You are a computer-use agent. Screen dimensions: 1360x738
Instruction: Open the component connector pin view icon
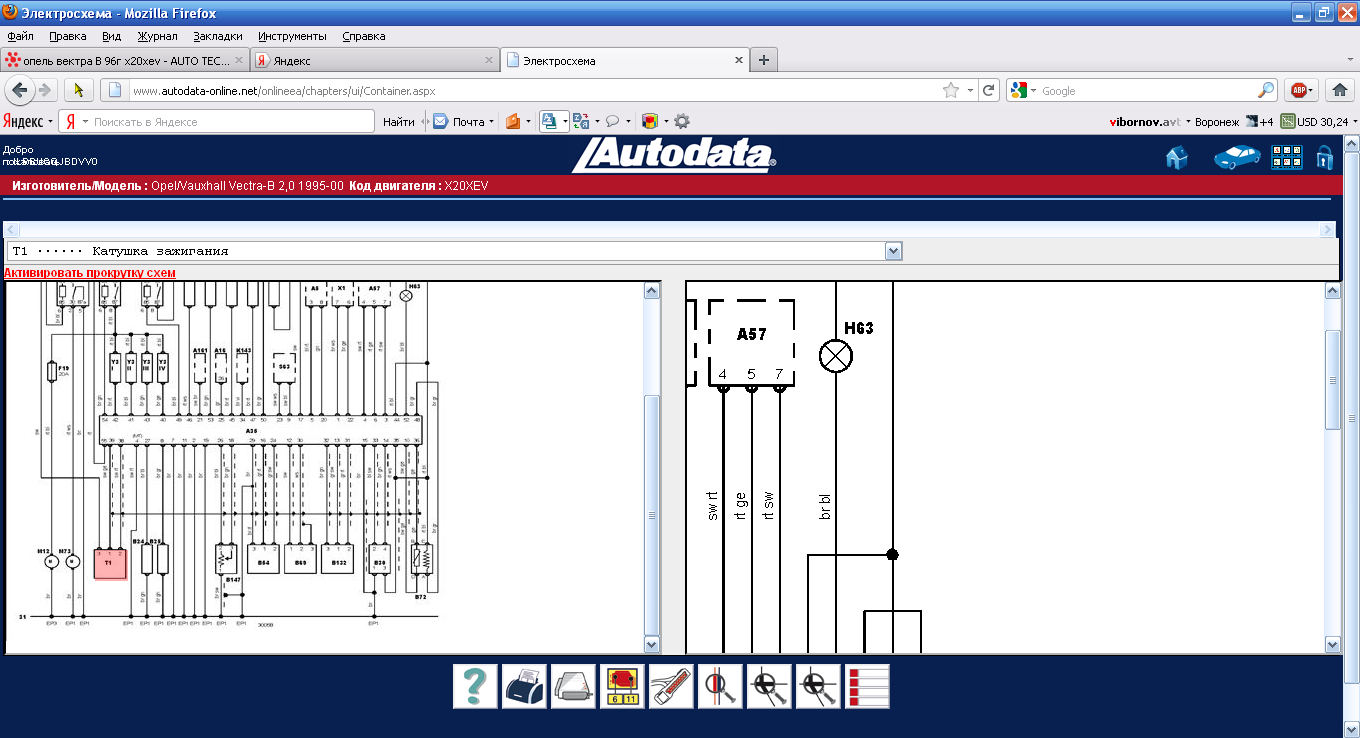point(622,687)
